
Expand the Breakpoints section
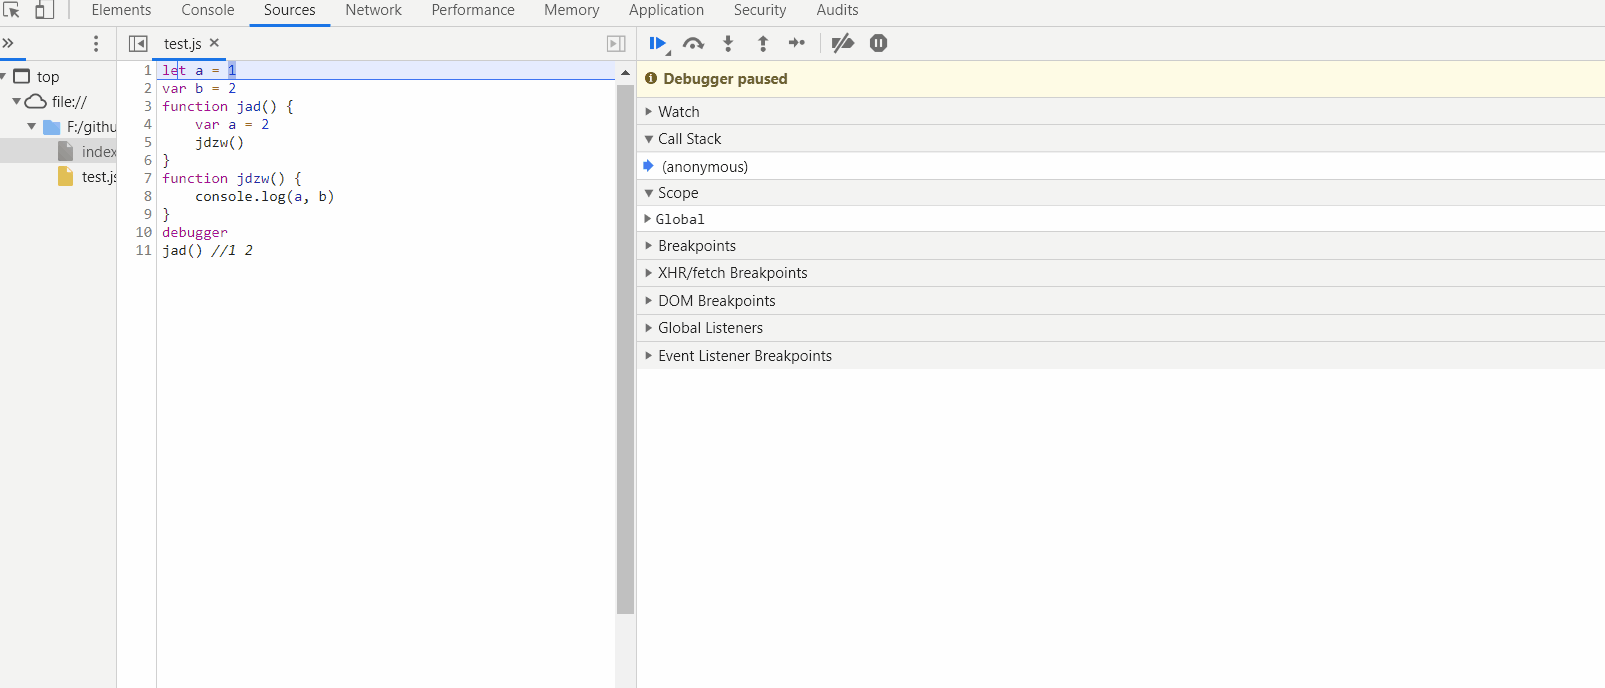click(1120, 246)
